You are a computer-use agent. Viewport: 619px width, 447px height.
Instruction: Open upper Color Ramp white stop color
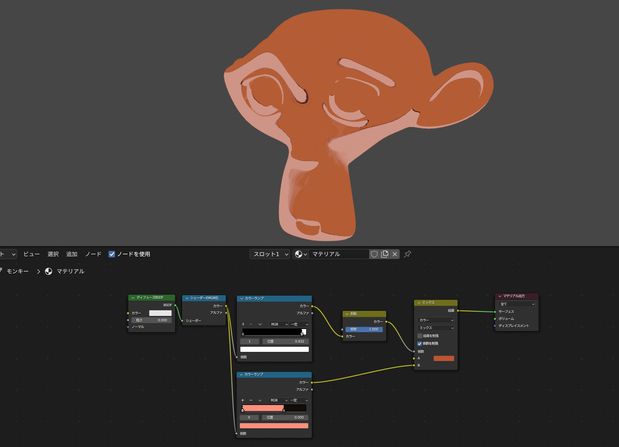(274, 349)
